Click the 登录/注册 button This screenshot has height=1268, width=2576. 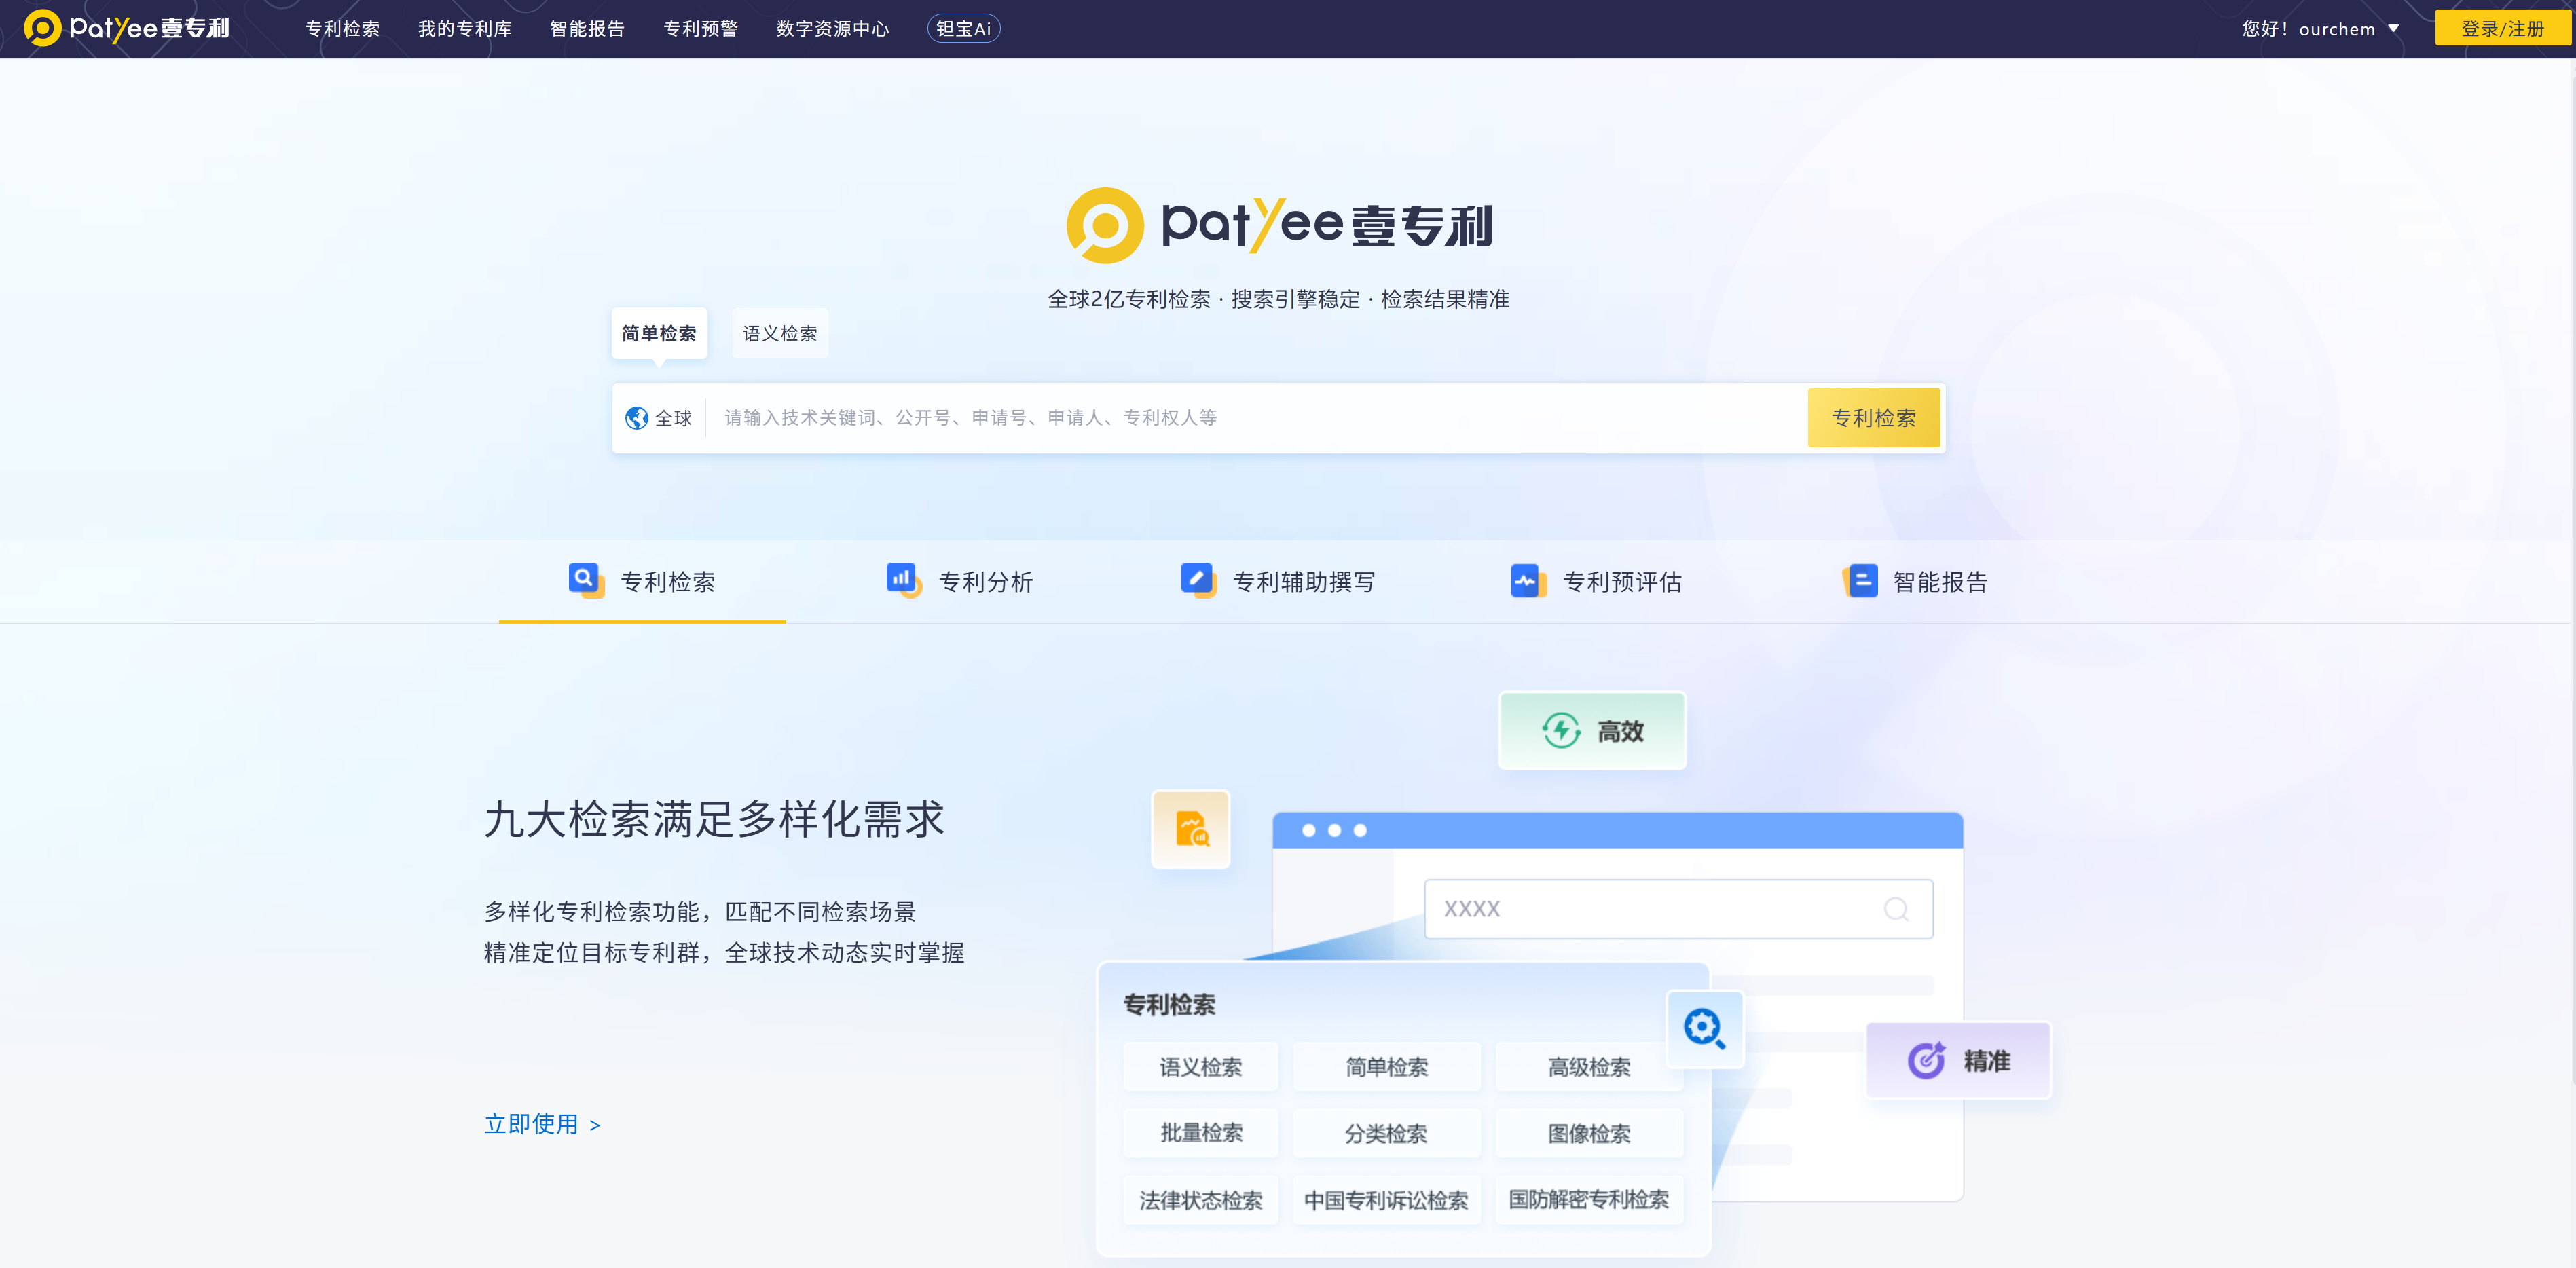[x=2501, y=29]
